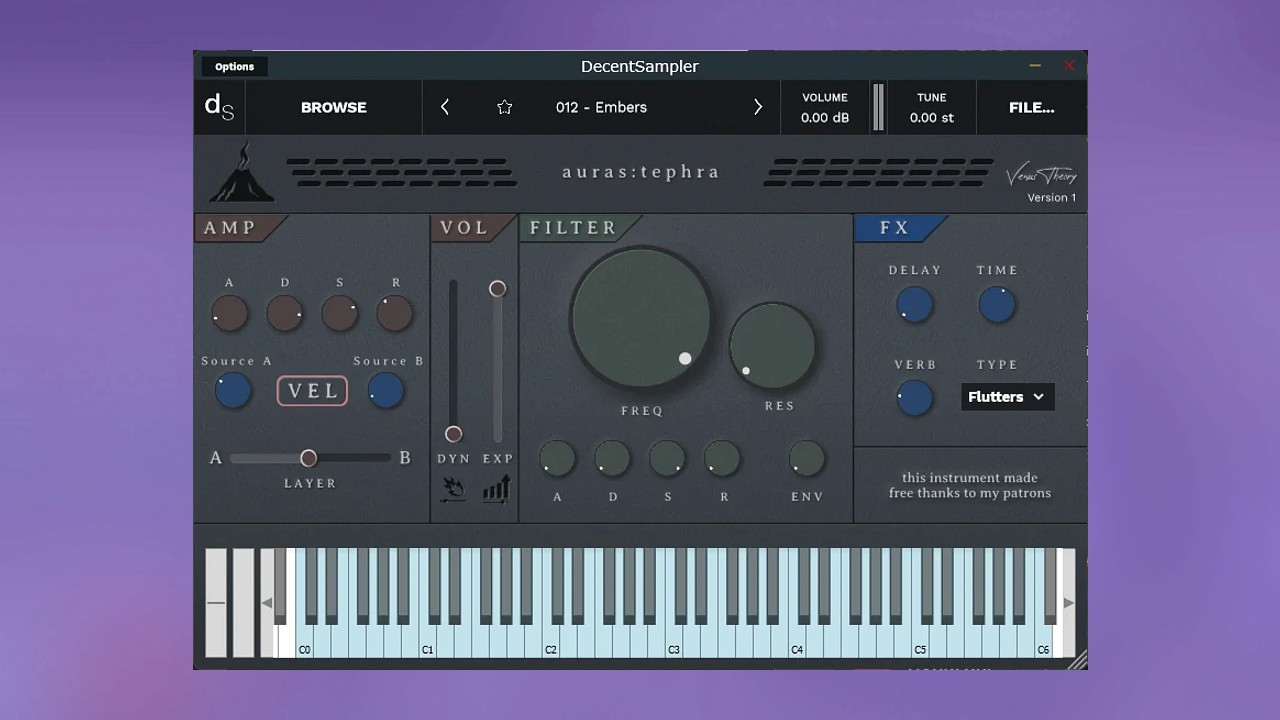Click the Source B knob
The image size is (1280, 720).
[x=386, y=391]
